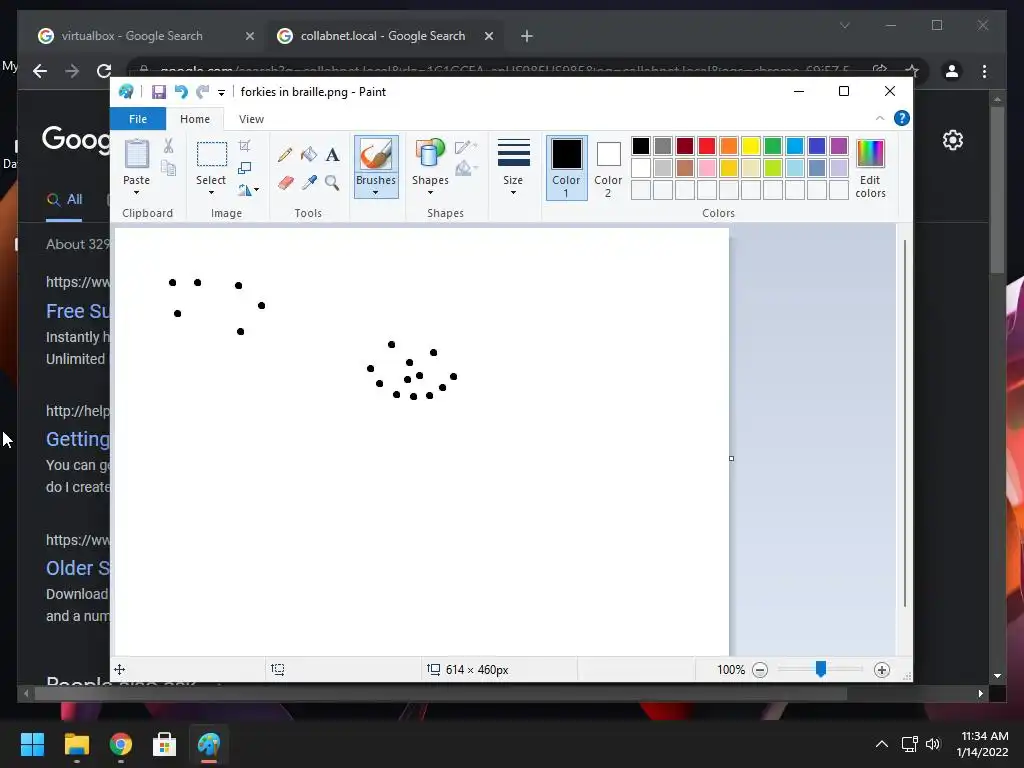The image size is (1024, 768).
Task: Click the Brushes tool icon
Action: 376,154
